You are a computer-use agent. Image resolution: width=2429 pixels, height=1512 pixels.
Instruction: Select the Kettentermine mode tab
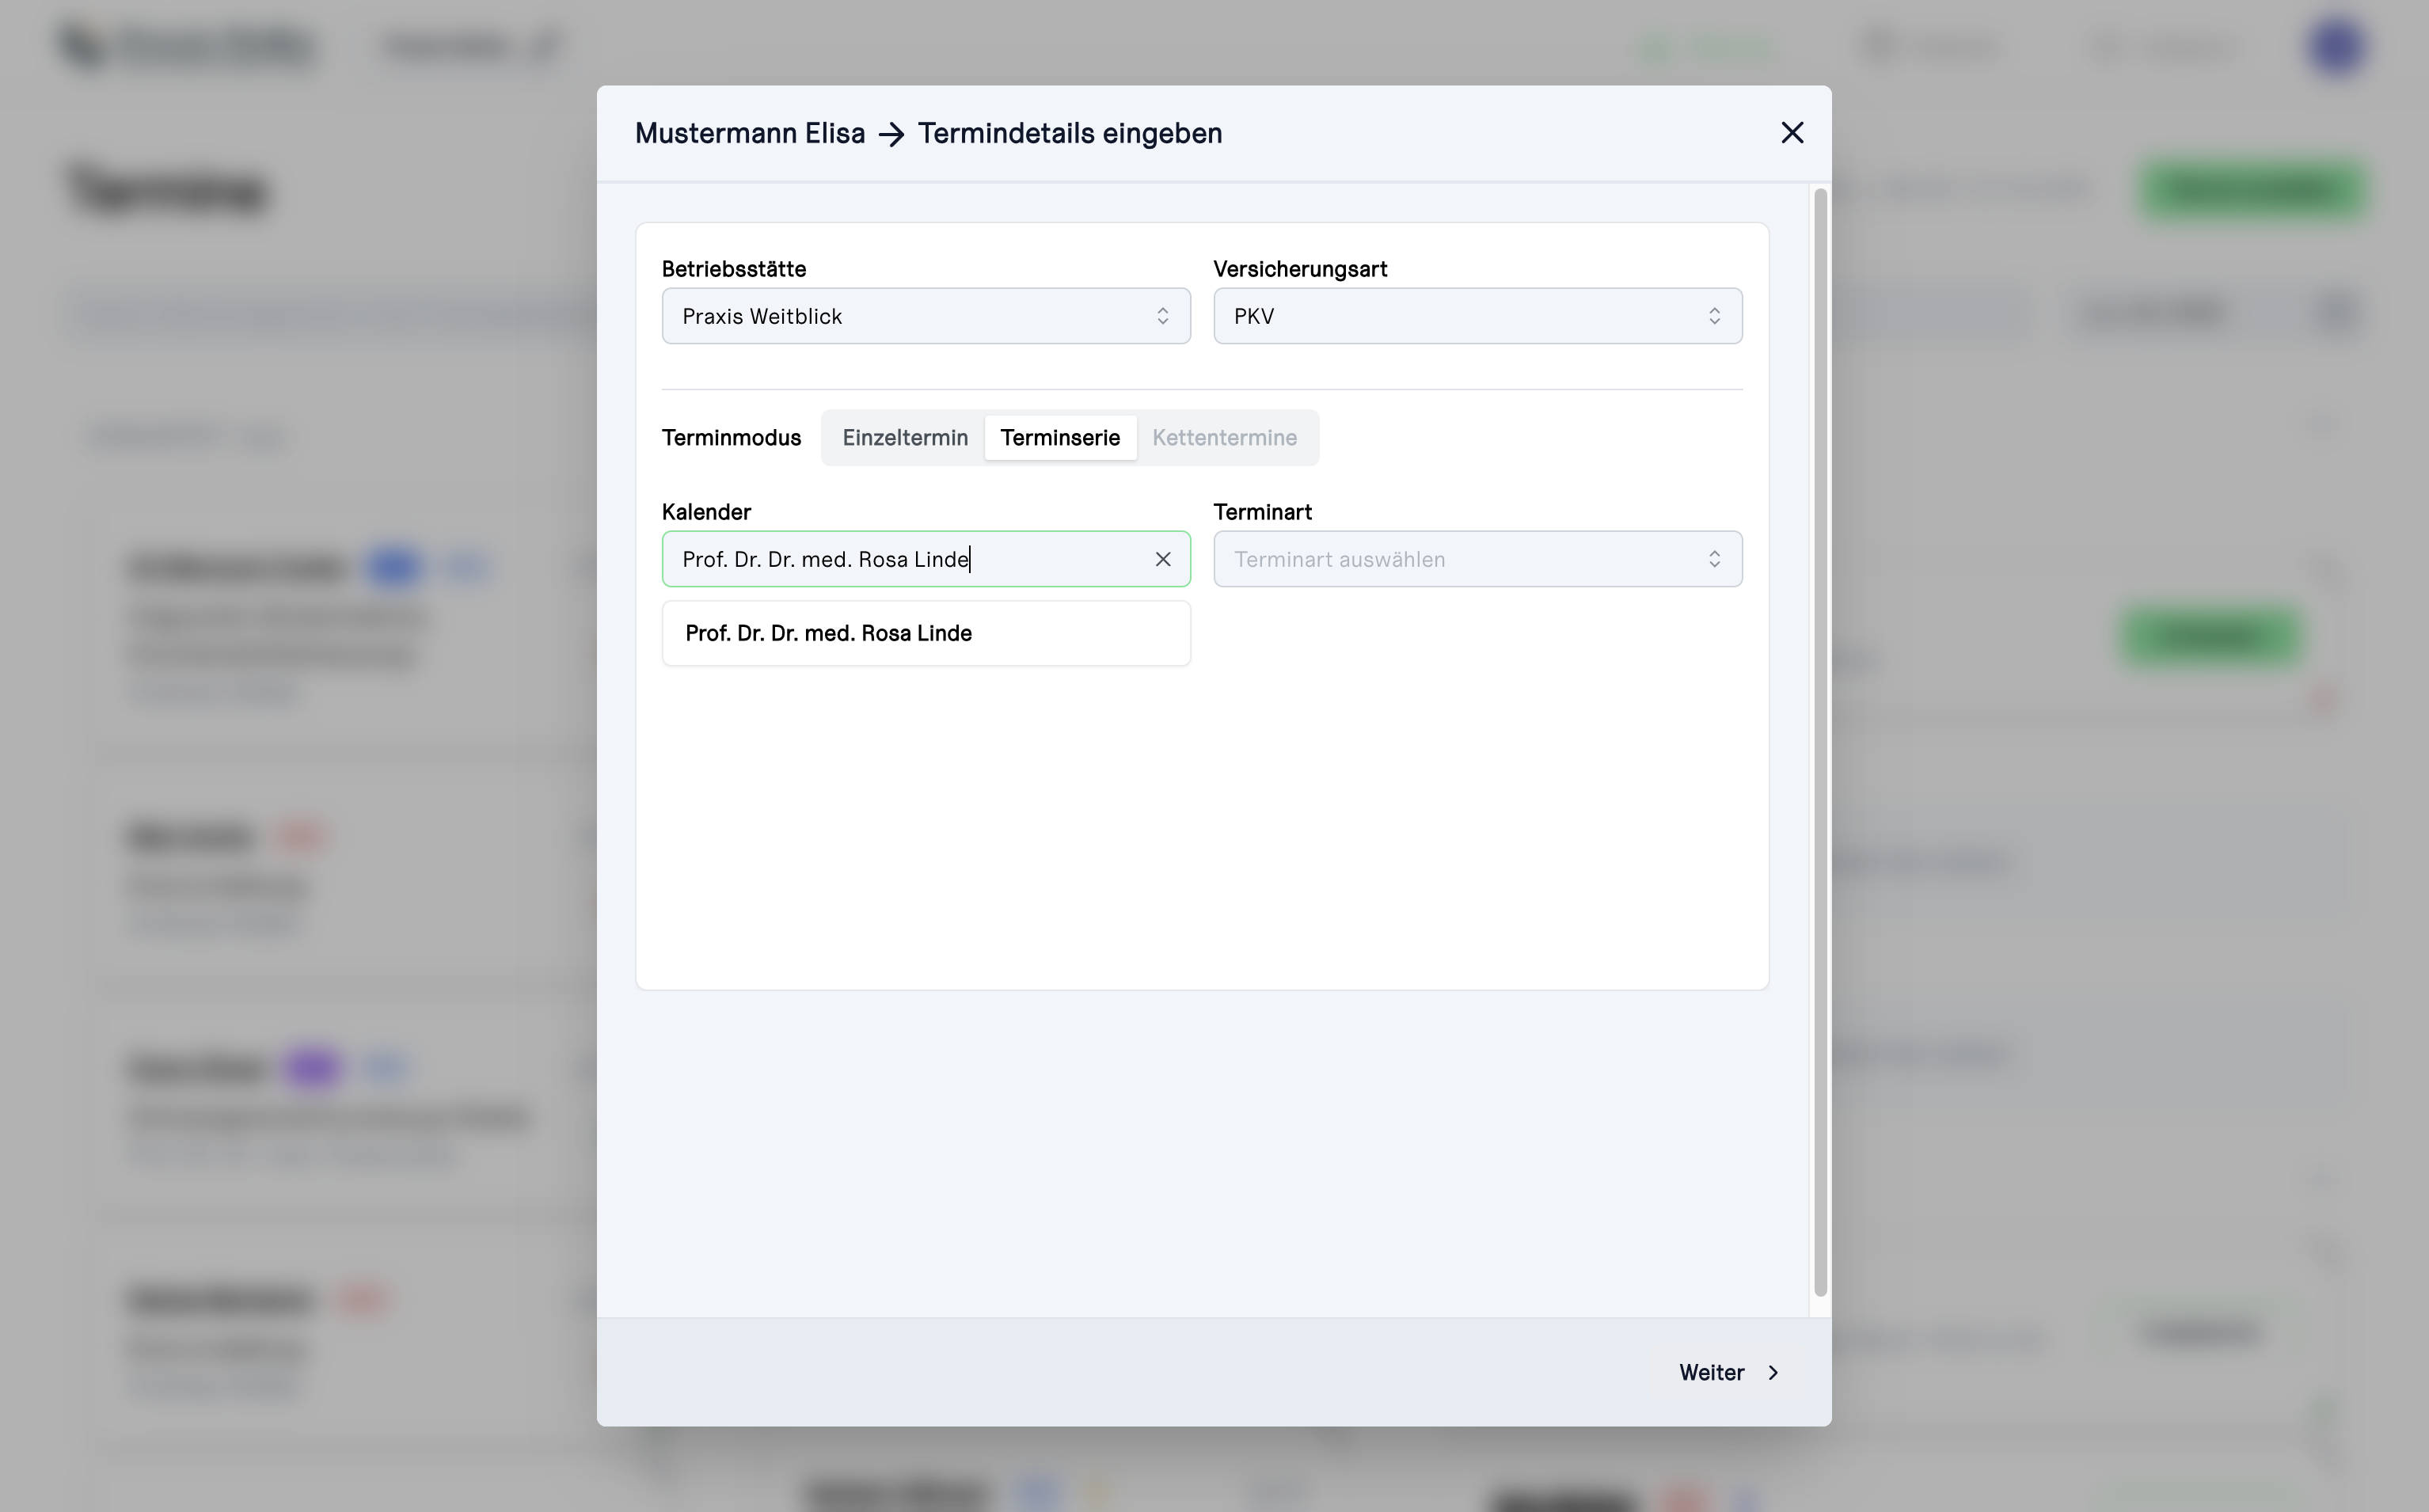point(1224,438)
